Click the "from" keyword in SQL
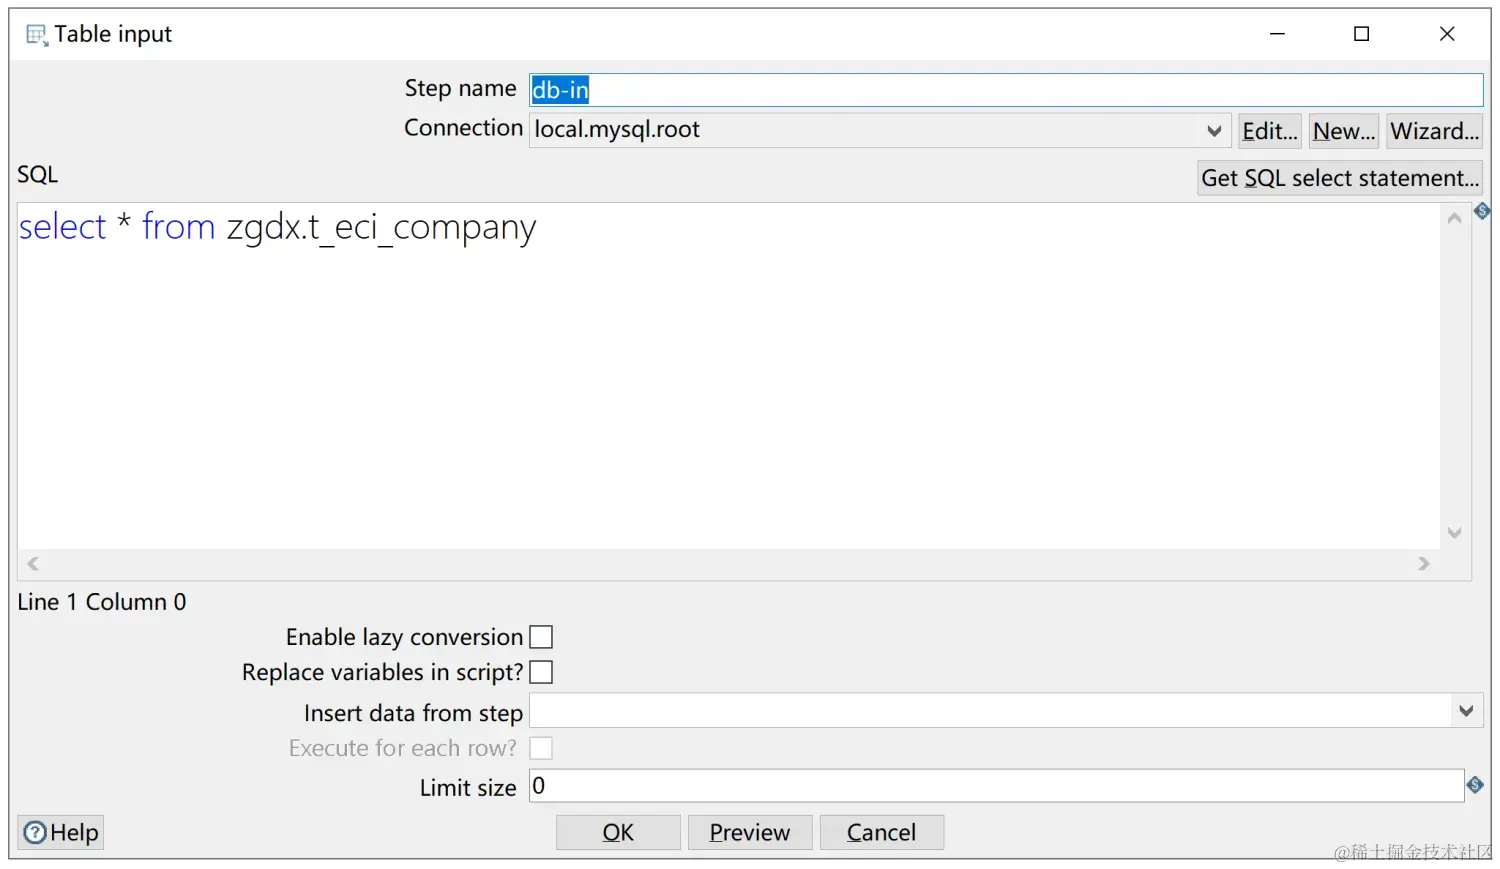The width and height of the screenshot is (1500, 869). 178,227
